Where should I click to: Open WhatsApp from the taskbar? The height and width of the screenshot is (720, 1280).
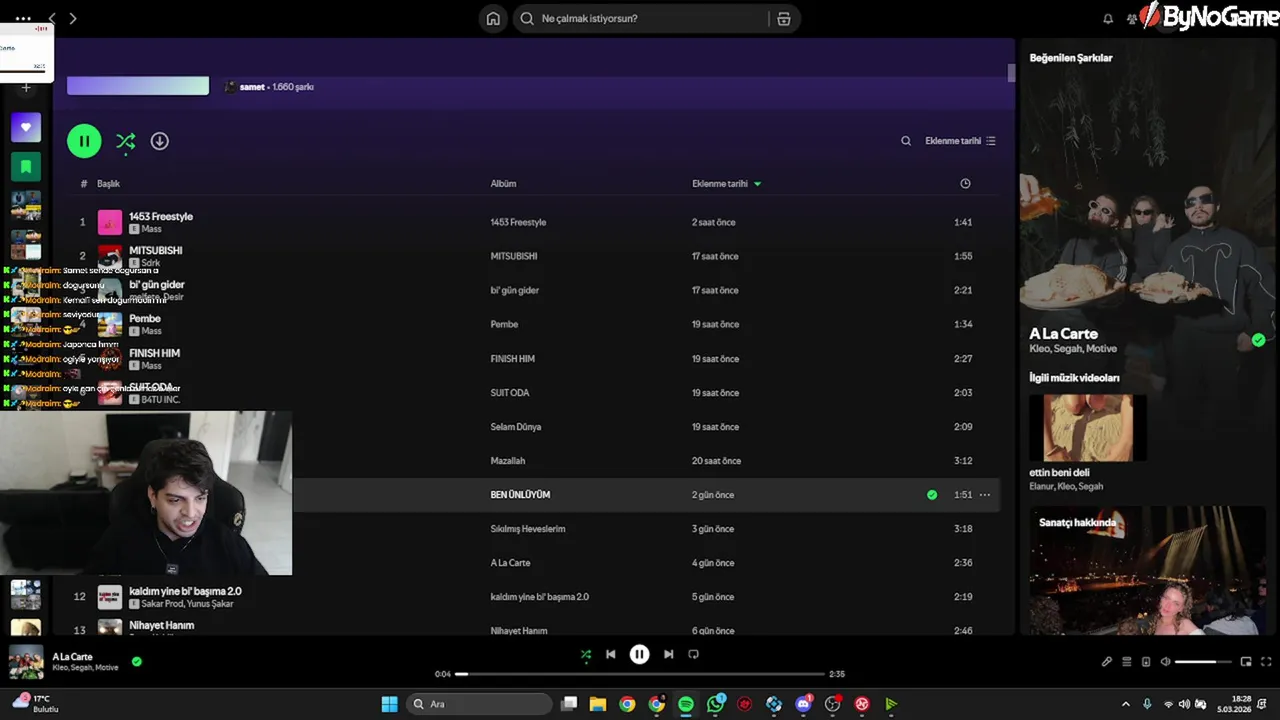click(x=715, y=704)
